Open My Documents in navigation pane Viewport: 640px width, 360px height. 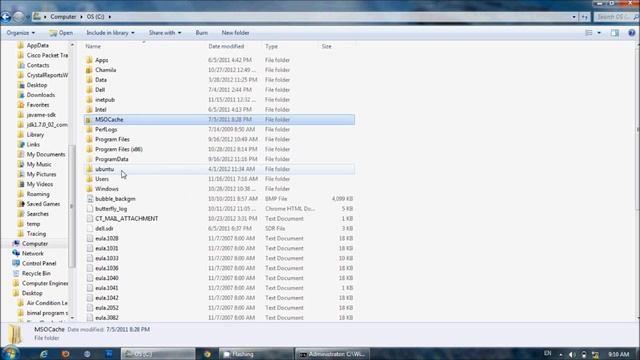[46, 154]
